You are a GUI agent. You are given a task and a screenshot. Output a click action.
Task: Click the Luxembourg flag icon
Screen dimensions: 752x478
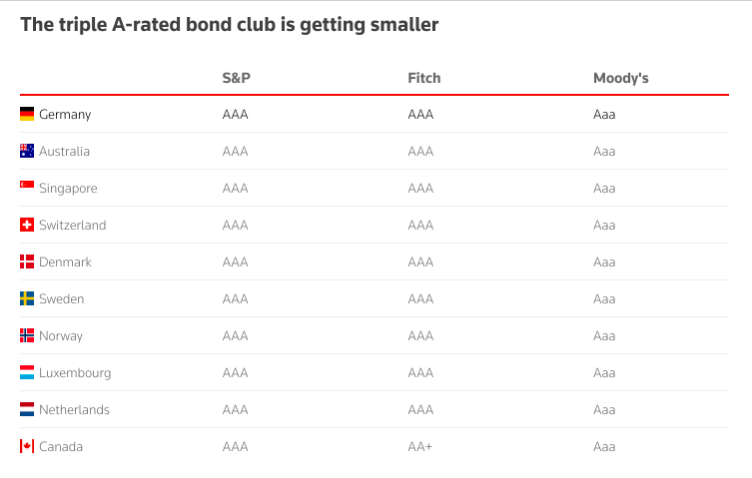point(27,373)
